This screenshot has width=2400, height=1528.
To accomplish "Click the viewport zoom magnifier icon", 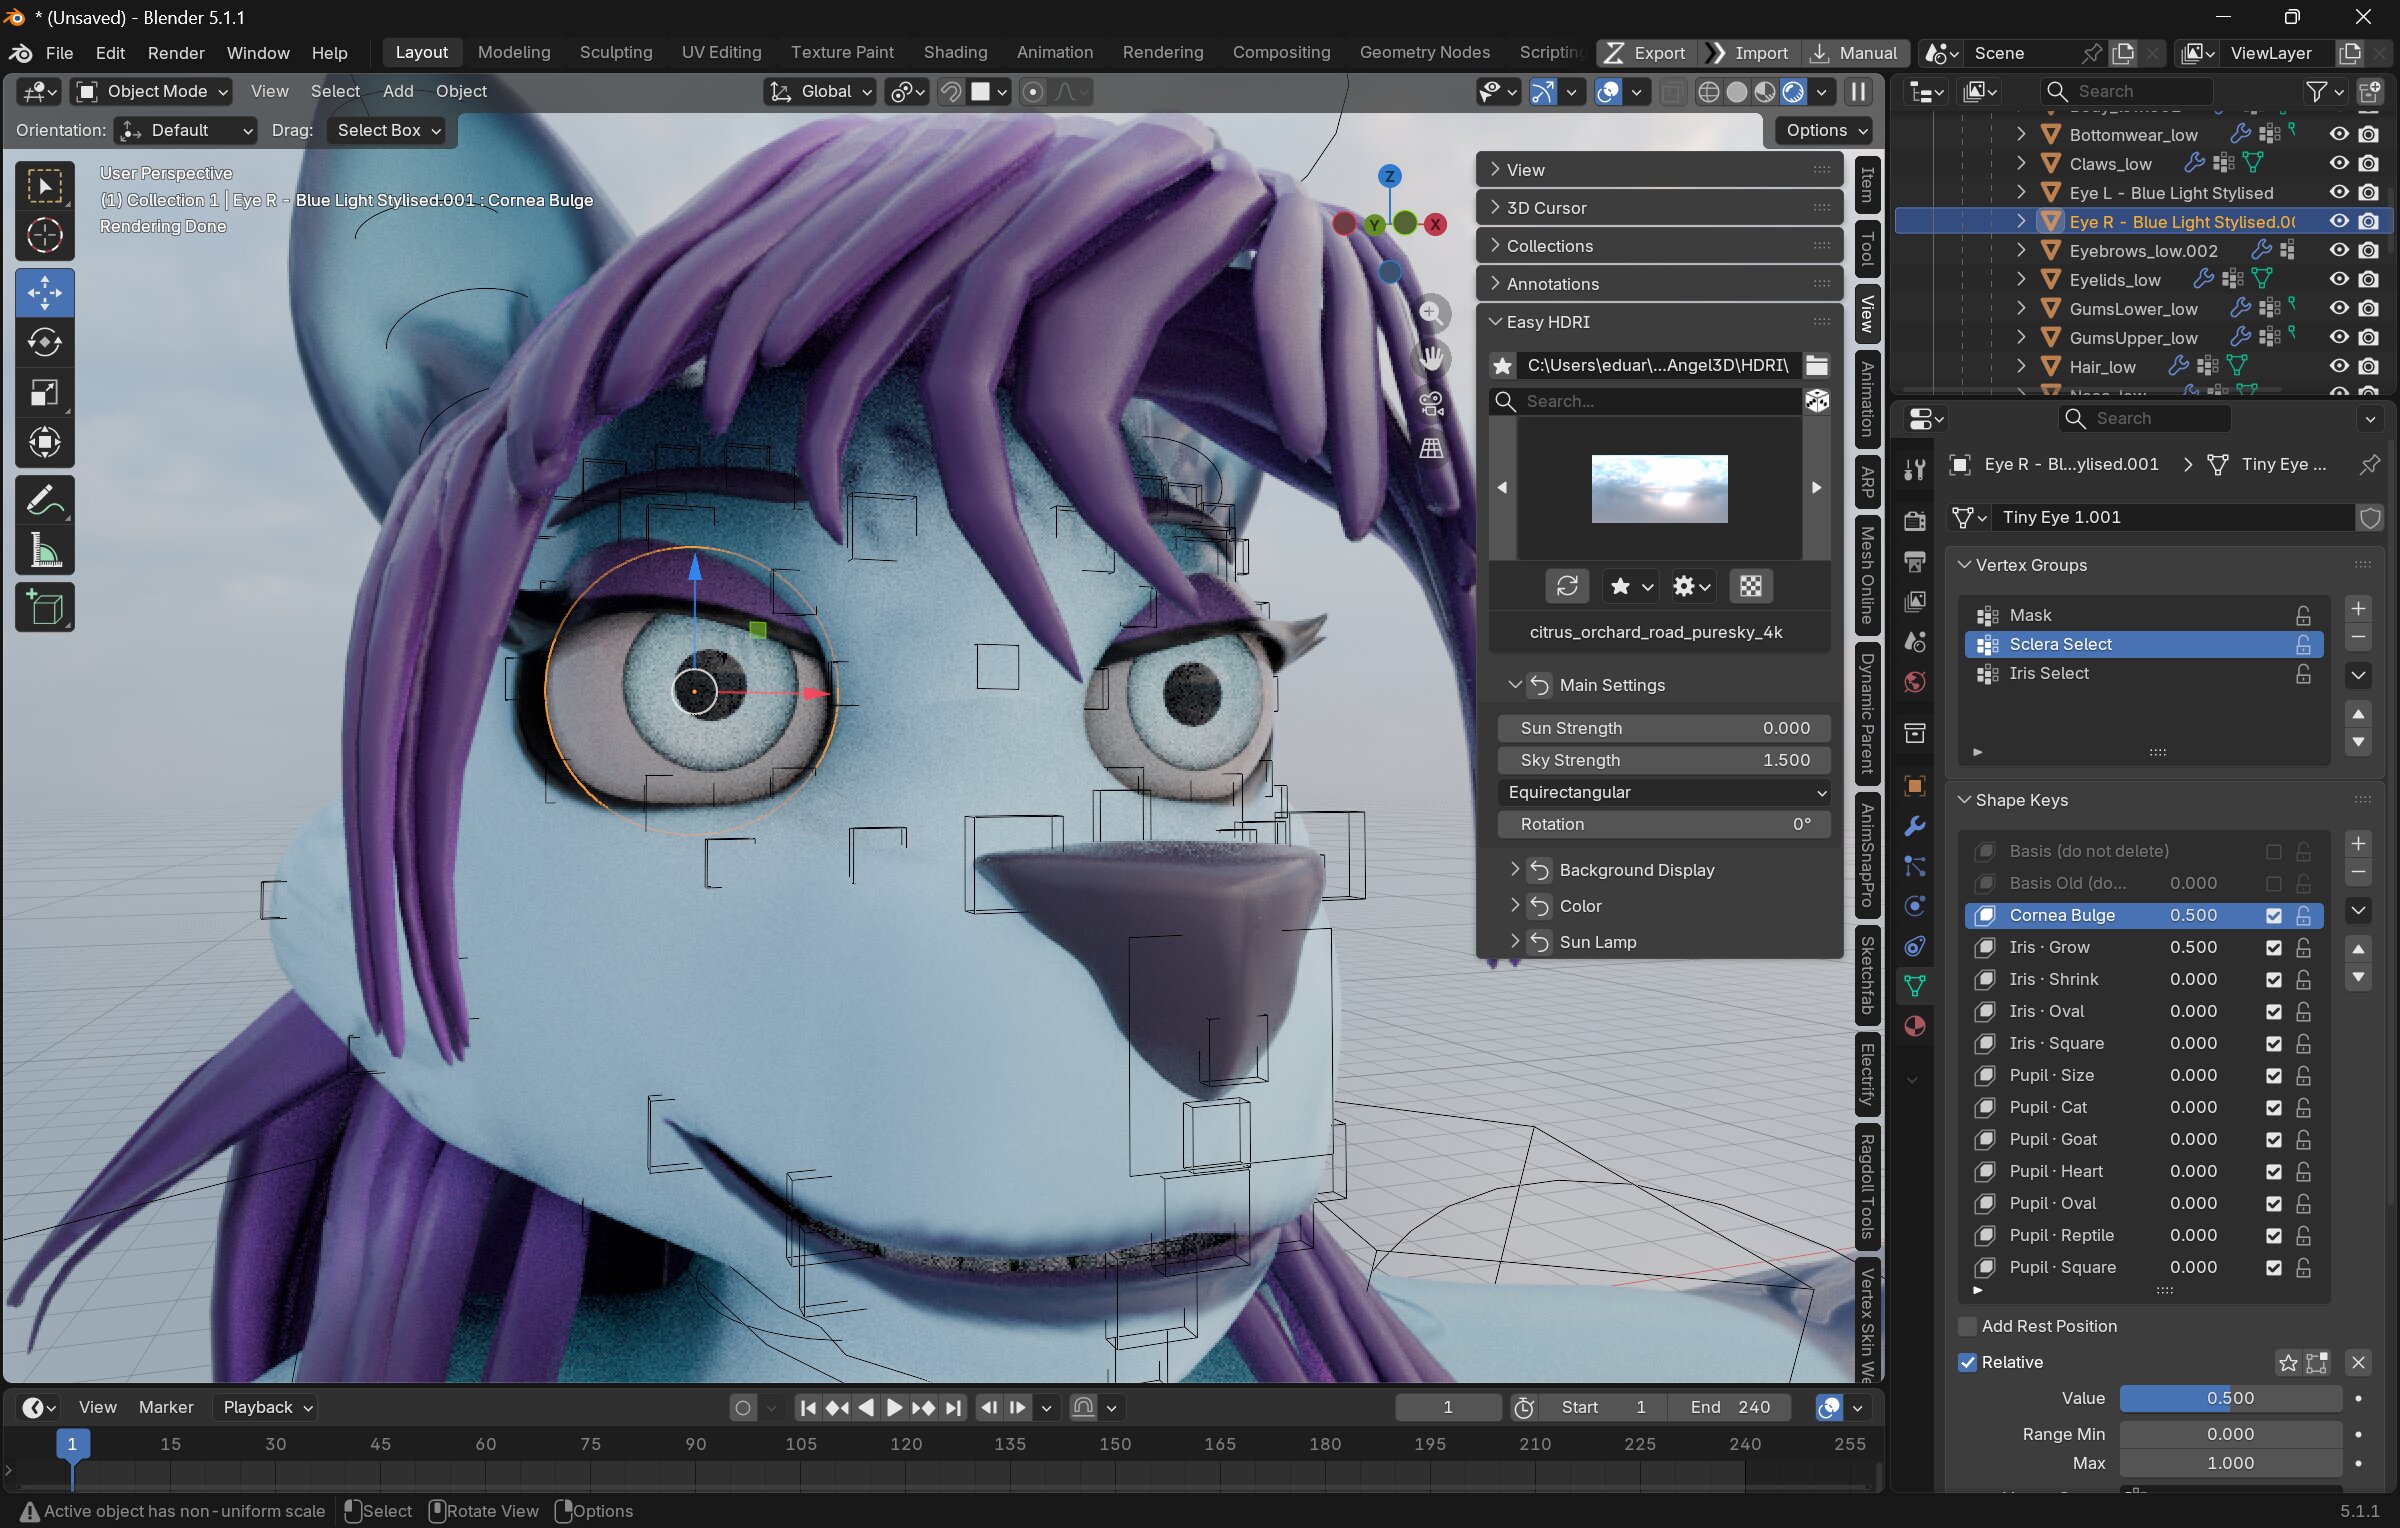I will (x=1431, y=313).
